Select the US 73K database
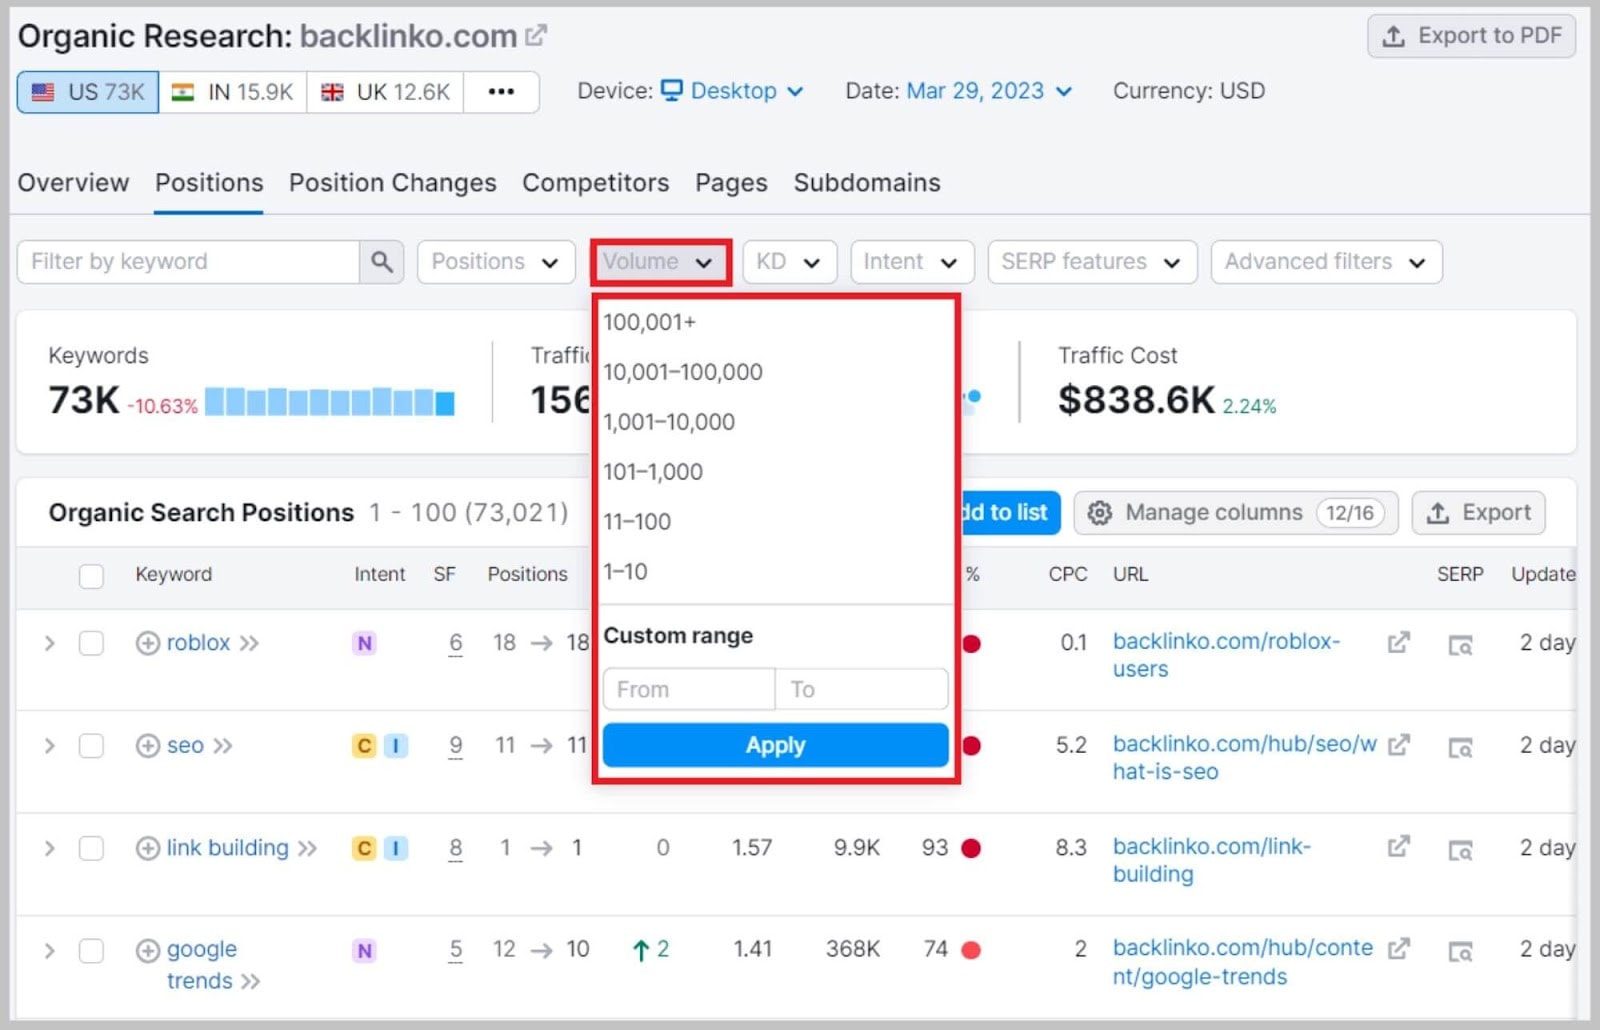This screenshot has height=1030, width=1600. [x=88, y=92]
